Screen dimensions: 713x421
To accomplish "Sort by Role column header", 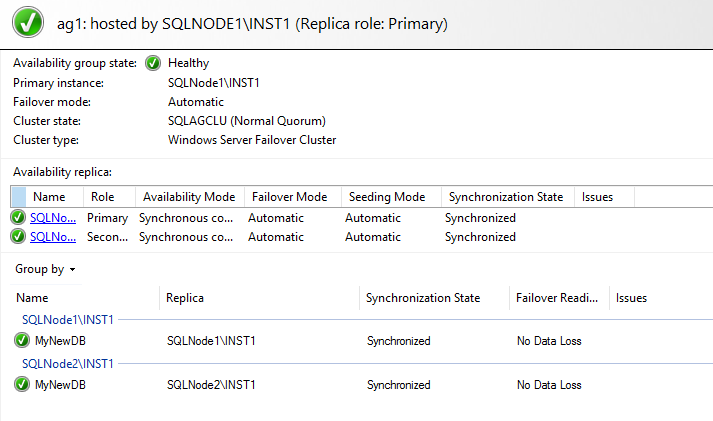I will tap(103, 197).
